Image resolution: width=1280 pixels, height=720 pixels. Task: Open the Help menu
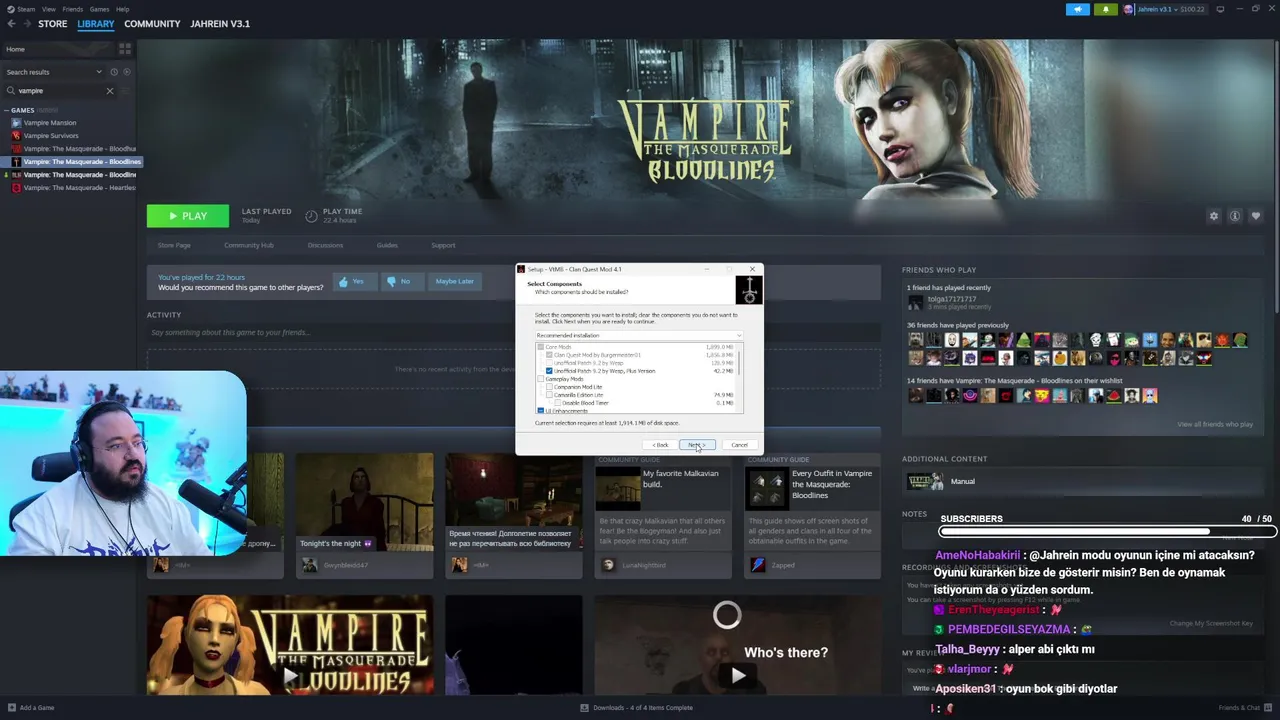point(122,9)
